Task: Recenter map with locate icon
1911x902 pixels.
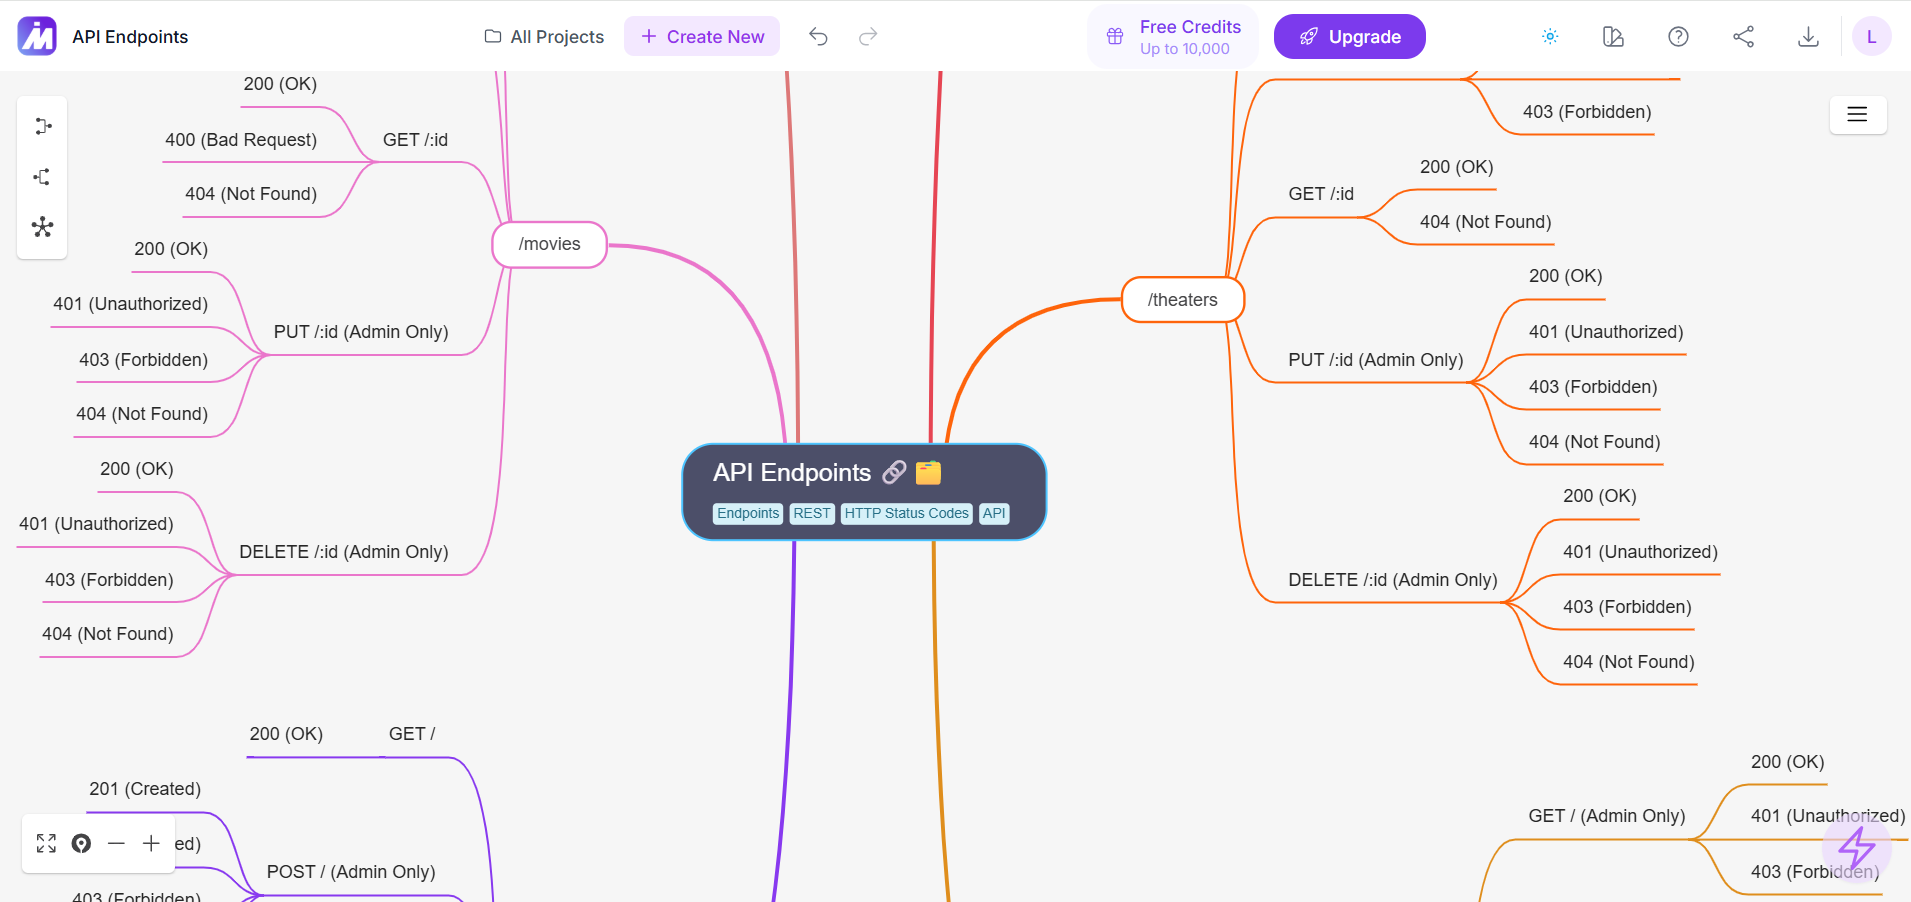Action: click(x=81, y=843)
